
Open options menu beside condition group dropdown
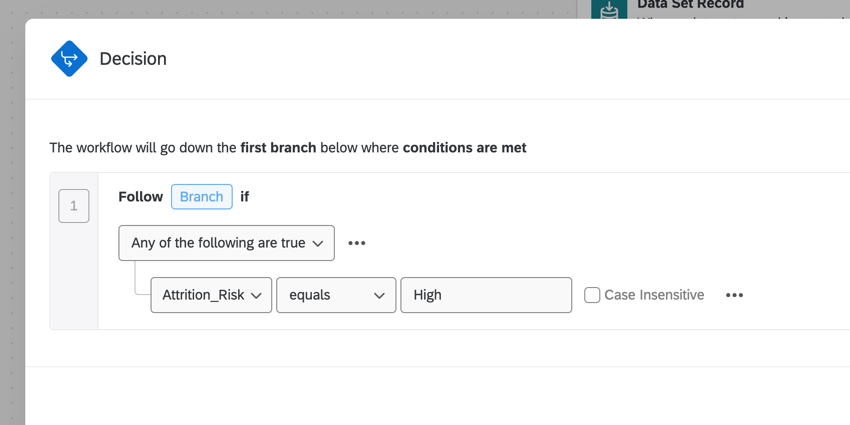pos(357,243)
